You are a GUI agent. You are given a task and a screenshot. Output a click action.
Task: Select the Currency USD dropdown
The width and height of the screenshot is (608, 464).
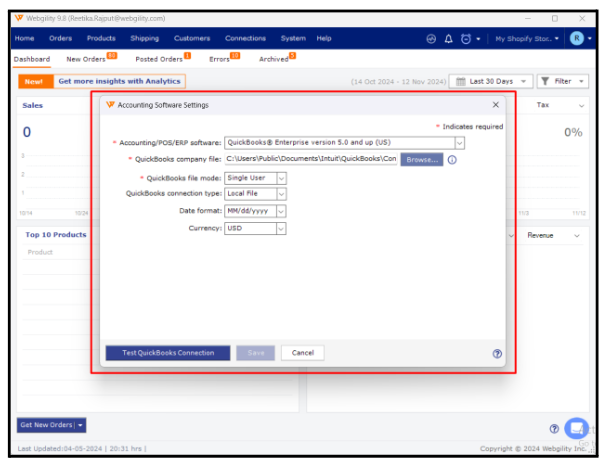(281, 228)
